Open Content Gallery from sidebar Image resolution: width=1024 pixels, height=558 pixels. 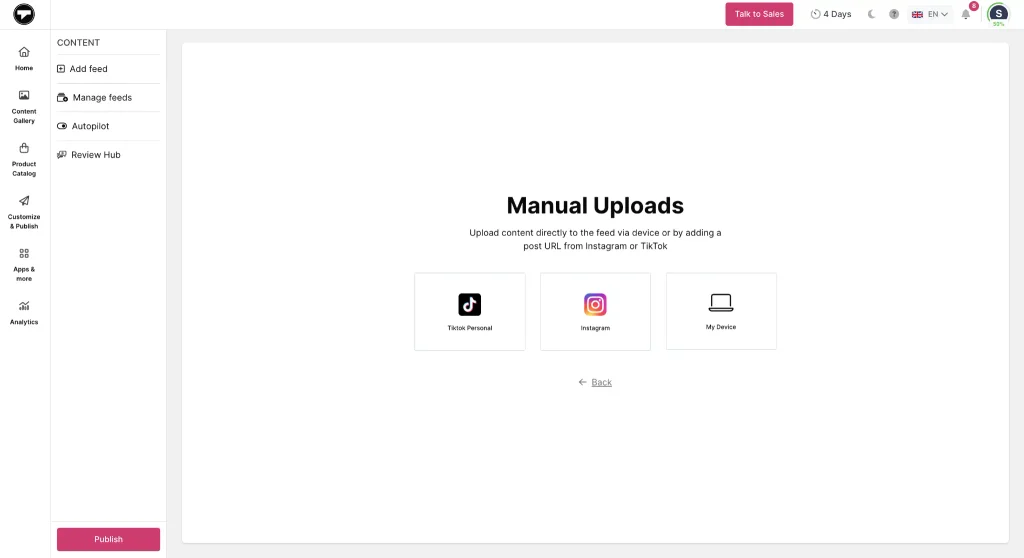24,107
